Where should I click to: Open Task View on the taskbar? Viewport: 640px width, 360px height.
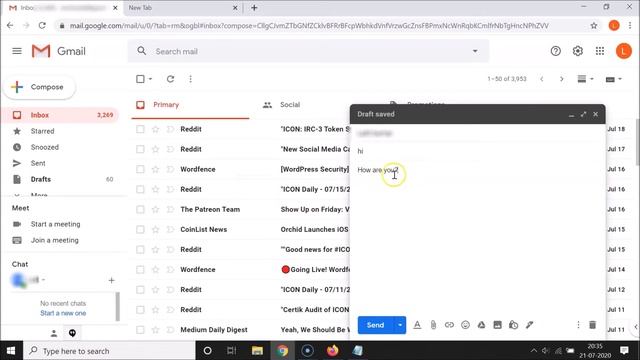pos(231,351)
